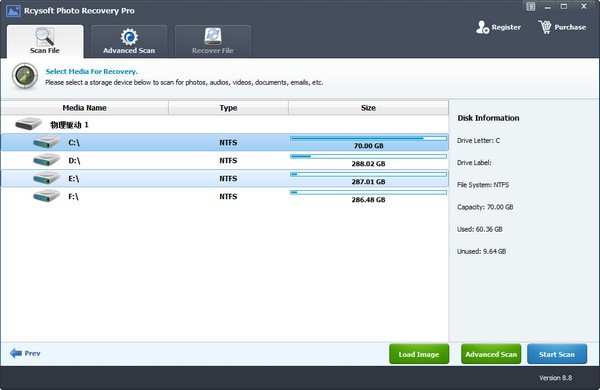Select the E:\ drive name
The height and width of the screenshot is (390, 600).
click(x=73, y=179)
